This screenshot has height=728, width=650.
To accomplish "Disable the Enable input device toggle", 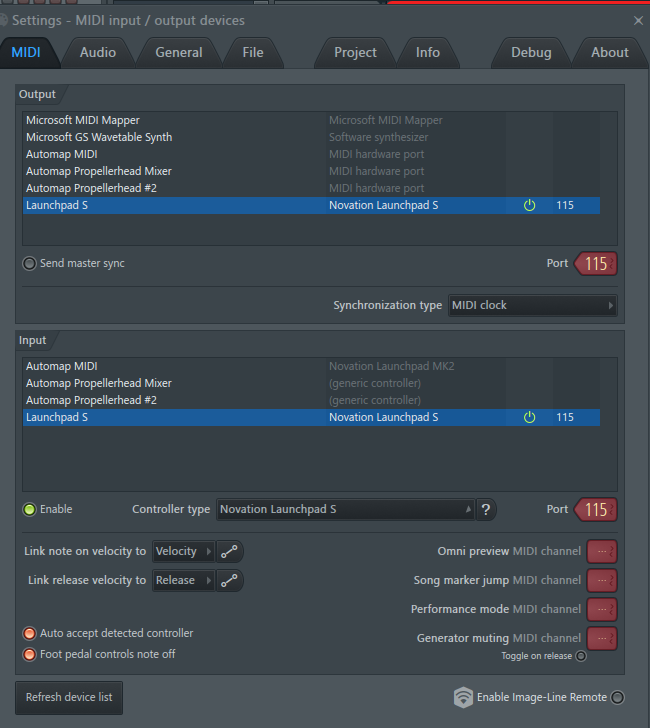I will coord(29,509).
